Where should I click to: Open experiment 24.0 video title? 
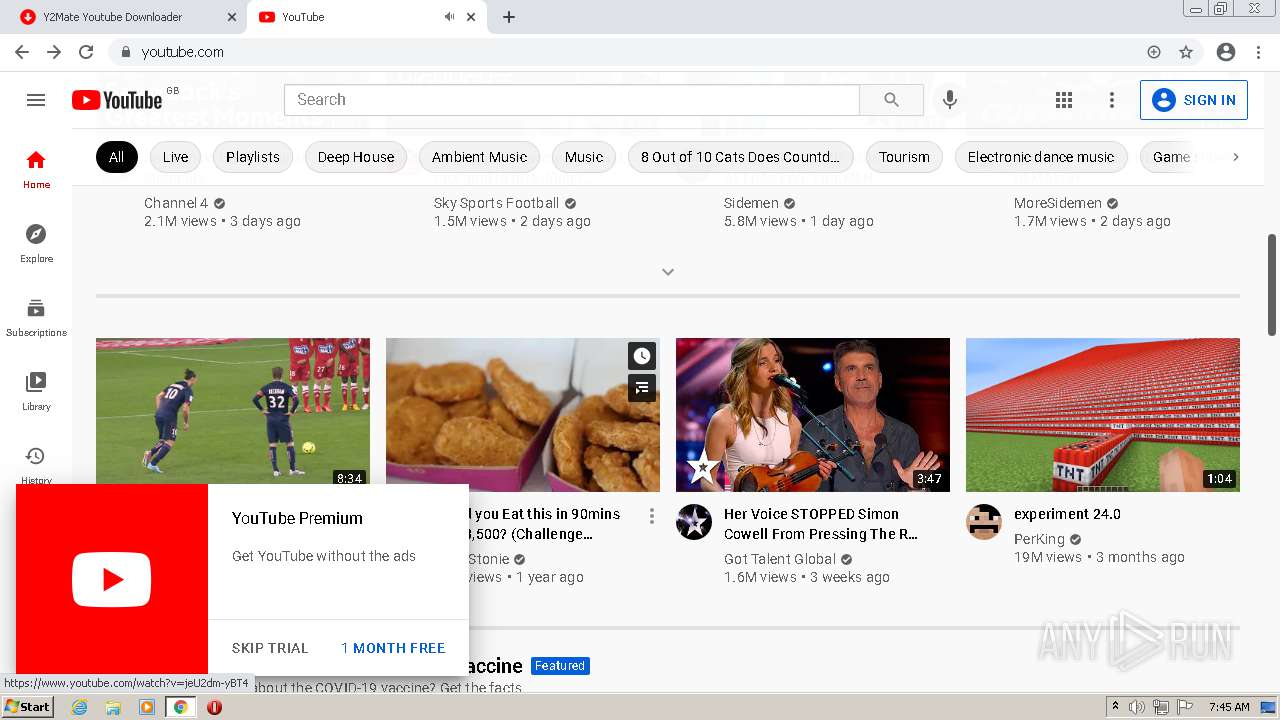coord(1067,514)
